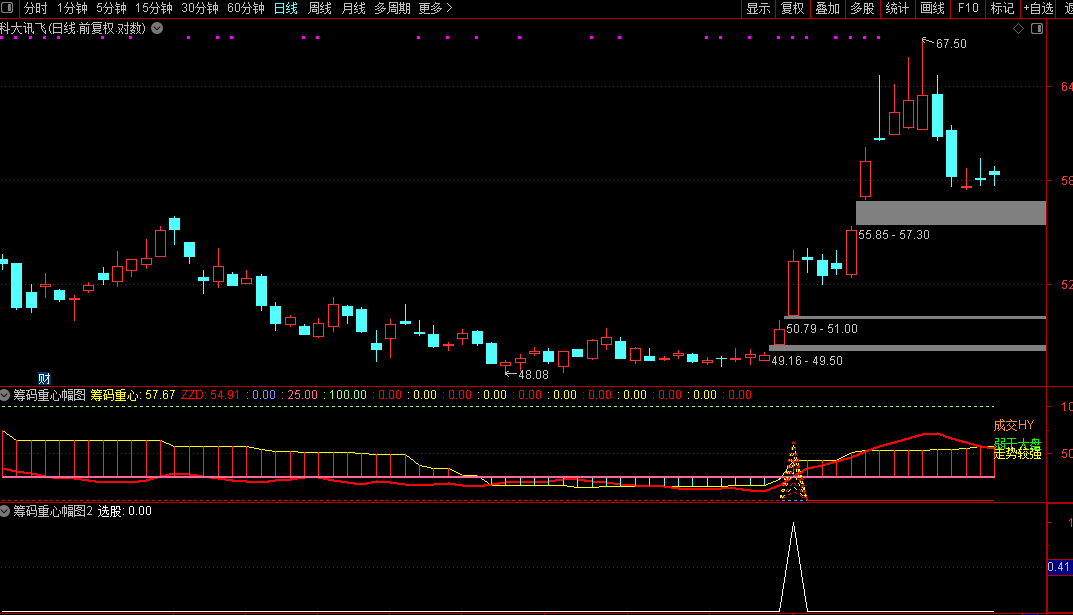The height and width of the screenshot is (615, 1073).
Task: Click the 标记 mark button
Action: (x=1003, y=8)
